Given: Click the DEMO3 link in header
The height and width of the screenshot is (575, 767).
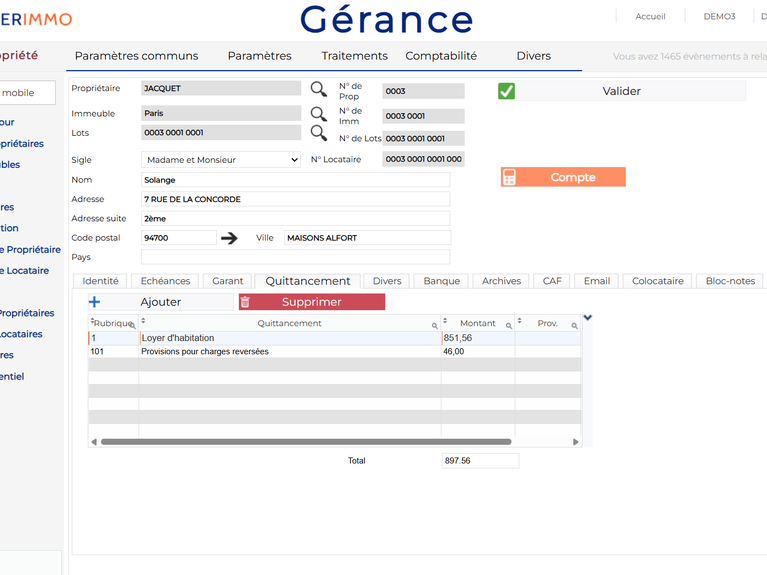Looking at the screenshot, I should (x=719, y=17).
